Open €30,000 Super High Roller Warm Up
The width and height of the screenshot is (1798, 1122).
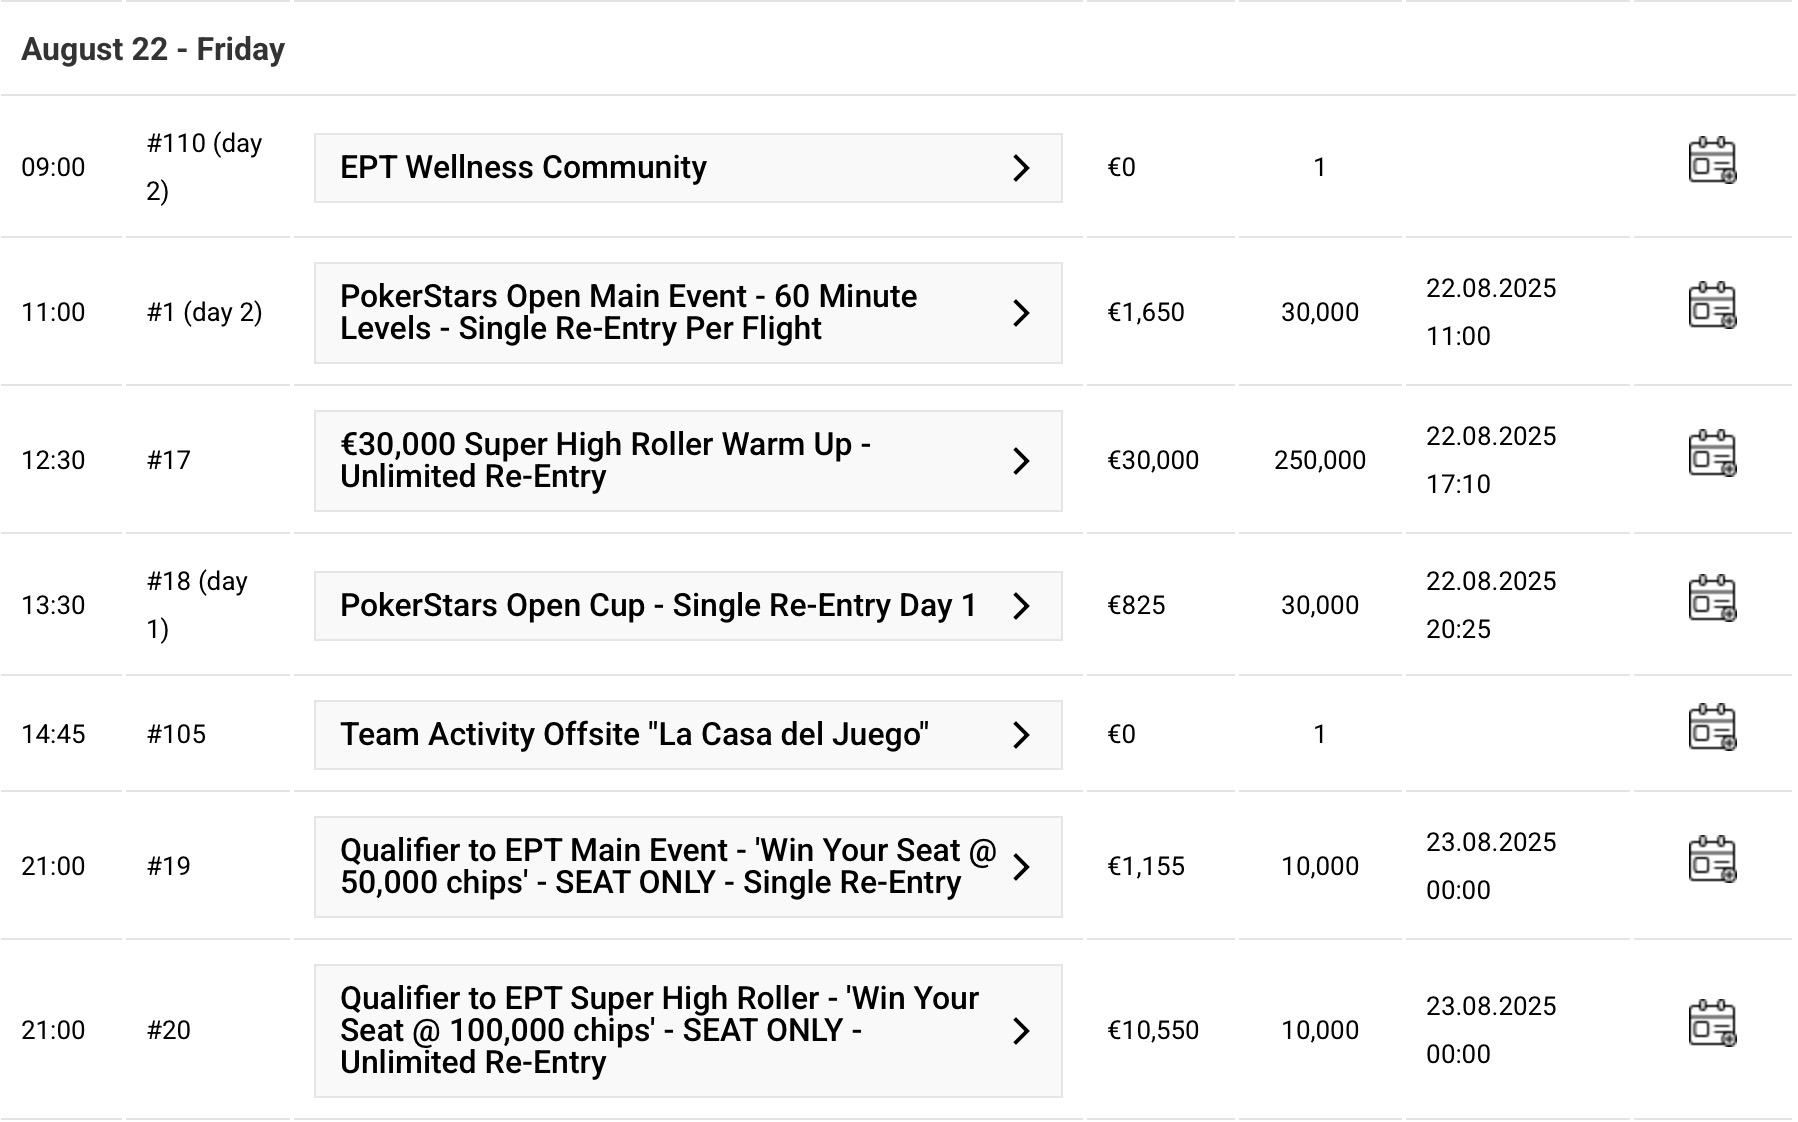coord(605,461)
